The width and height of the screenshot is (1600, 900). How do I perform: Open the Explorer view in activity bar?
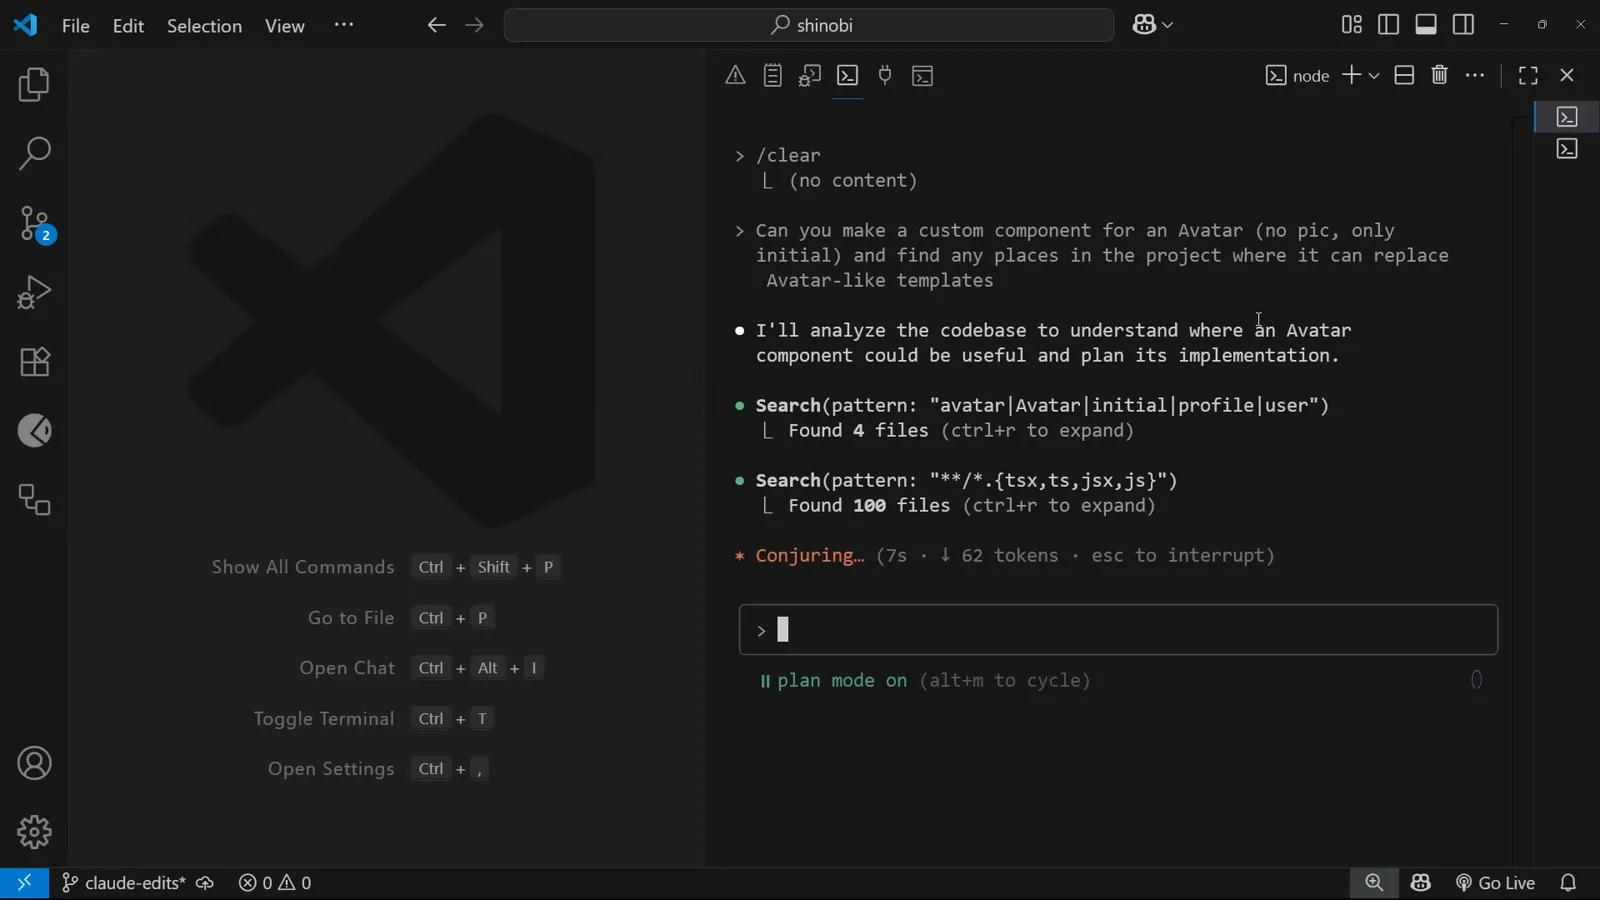34,85
